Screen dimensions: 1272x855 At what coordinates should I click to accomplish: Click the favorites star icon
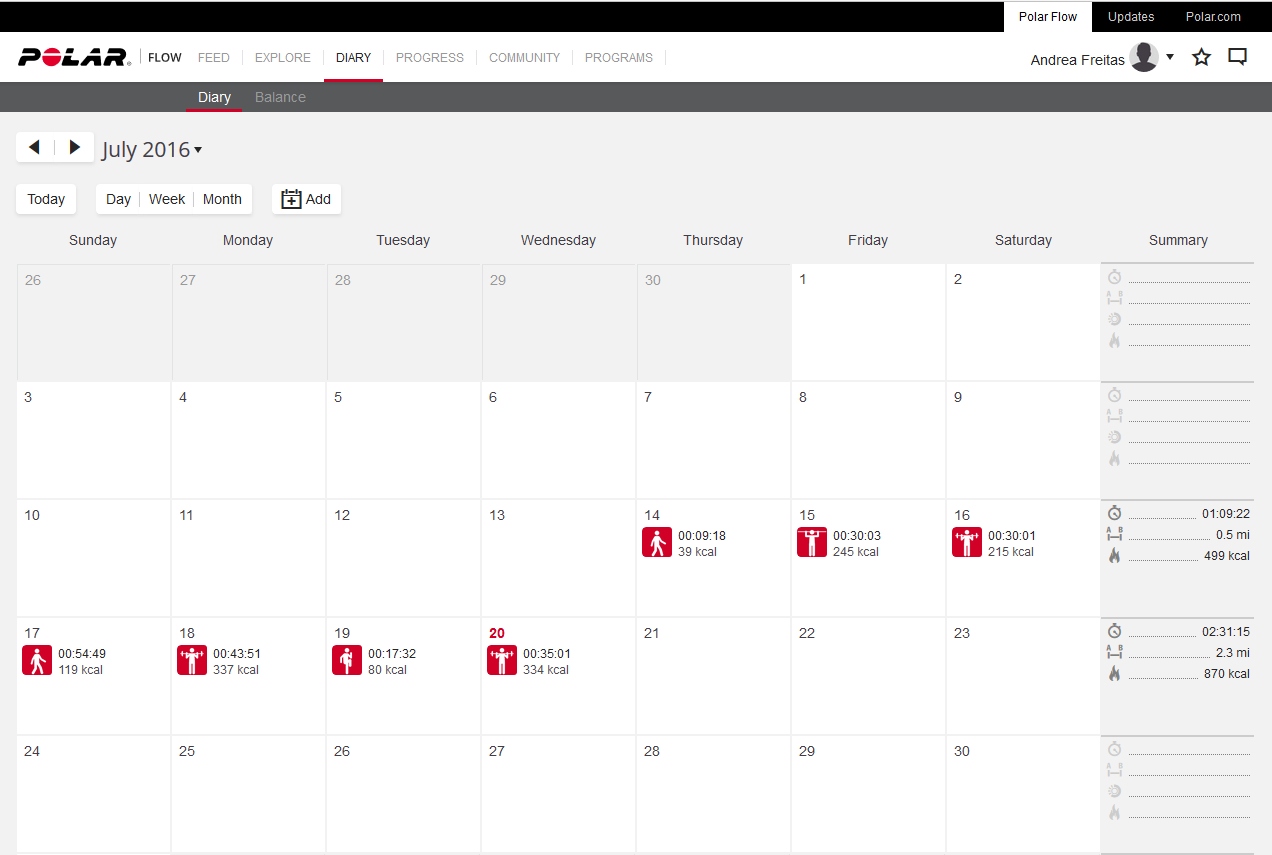point(1202,57)
